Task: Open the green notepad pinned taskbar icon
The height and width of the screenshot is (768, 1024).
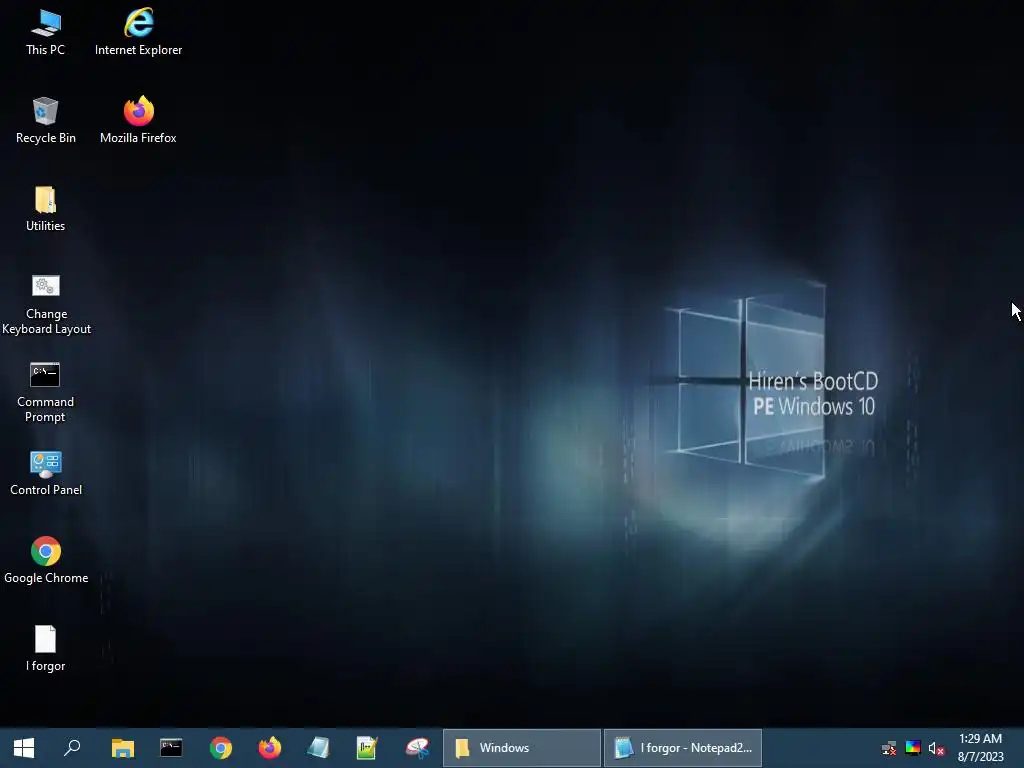Action: coord(368,748)
